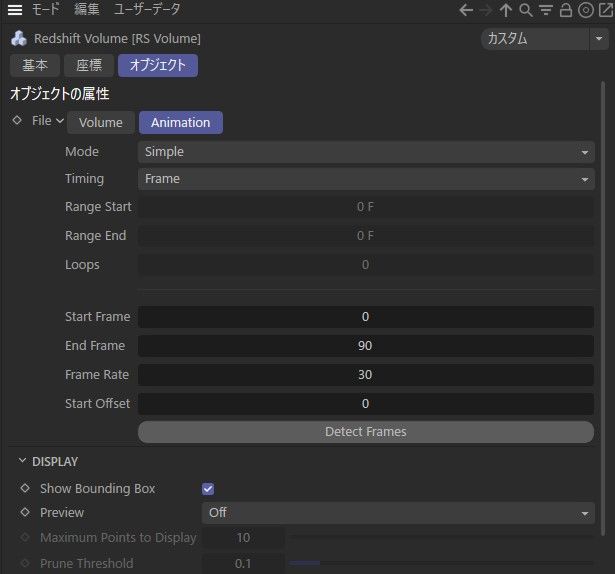
Task: Uncheck the Show Bounding Box checkbox
Action: tap(208, 489)
